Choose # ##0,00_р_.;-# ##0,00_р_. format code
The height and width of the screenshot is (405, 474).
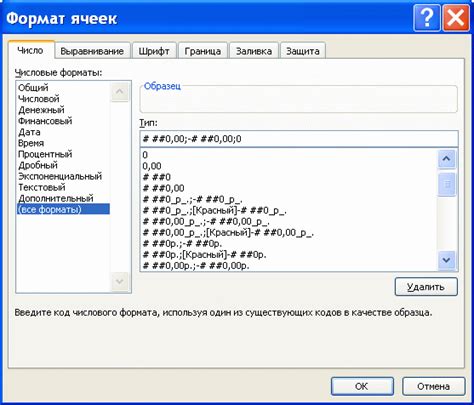(289, 221)
